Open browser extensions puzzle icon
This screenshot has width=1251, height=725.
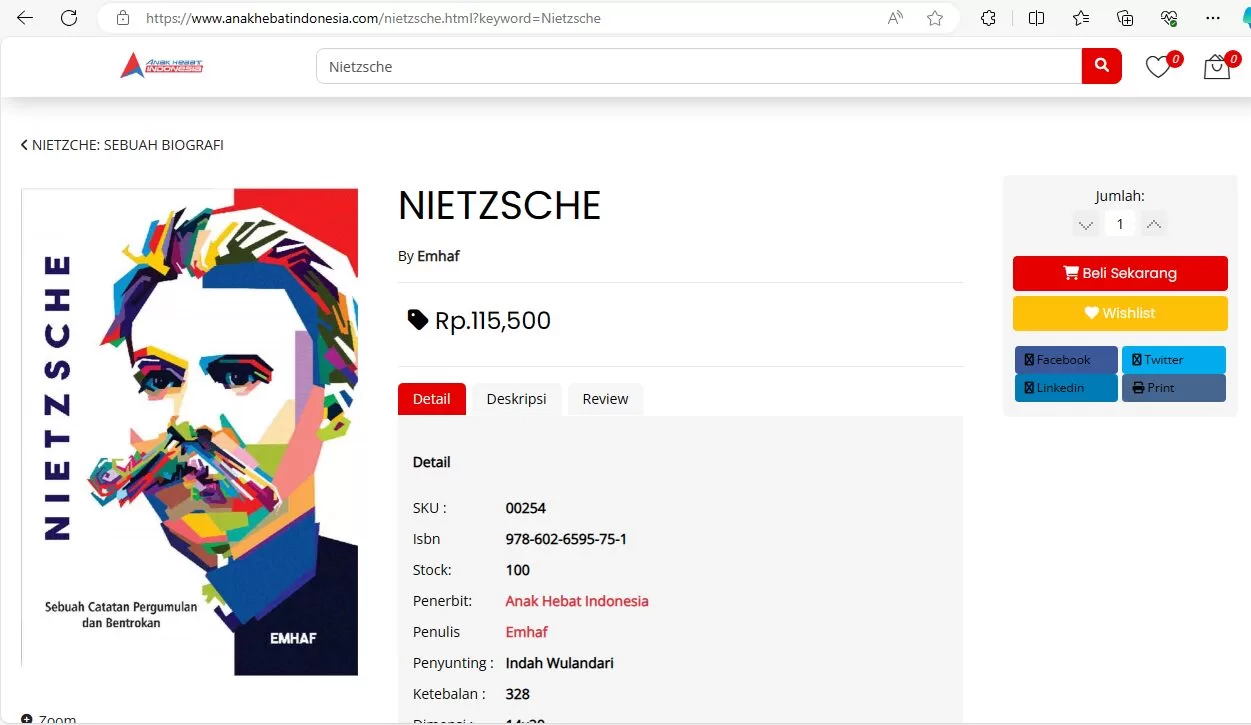pos(989,18)
